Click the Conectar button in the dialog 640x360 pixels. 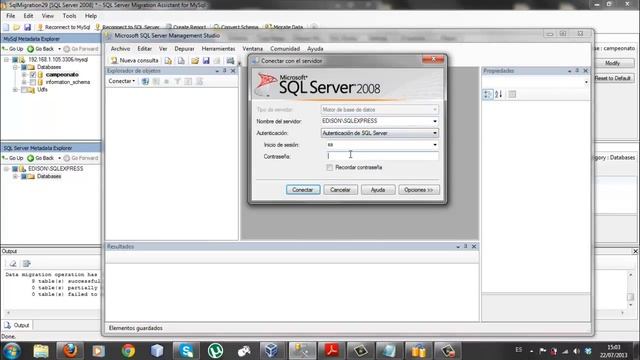pos(303,190)
